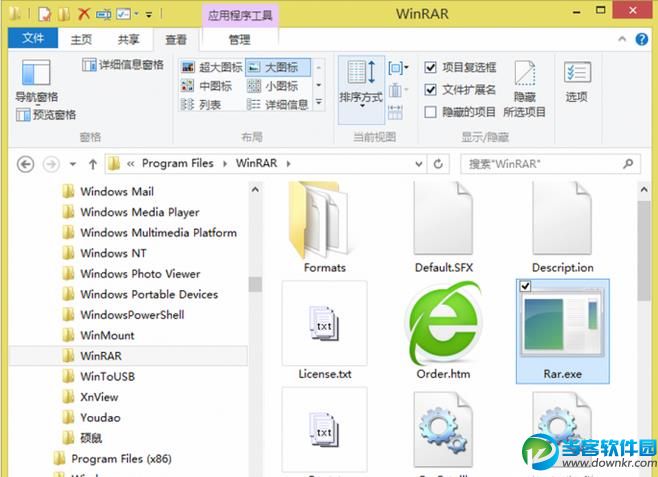Select the Formats folder

coord(325,227)
